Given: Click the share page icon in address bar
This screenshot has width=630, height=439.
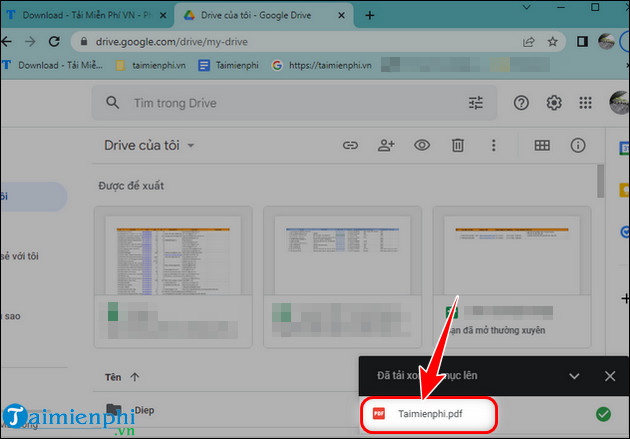Looking at the screenshot, I should (529, 42).
